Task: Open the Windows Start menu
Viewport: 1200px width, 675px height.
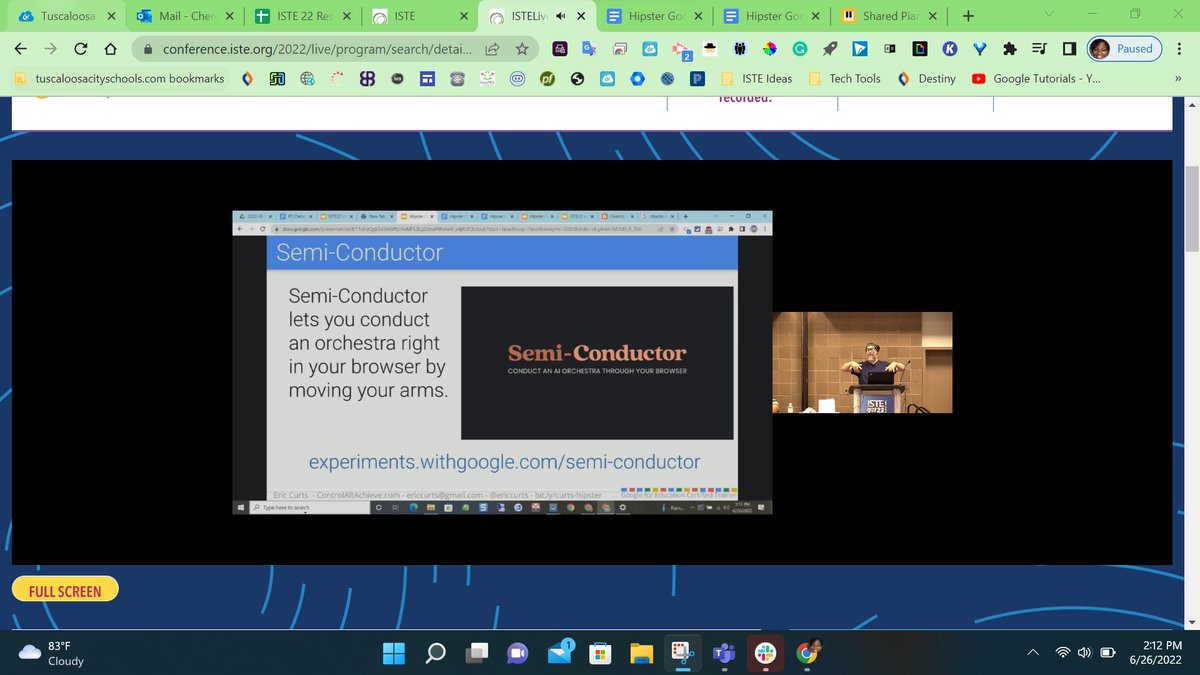Action: point(394,653)
